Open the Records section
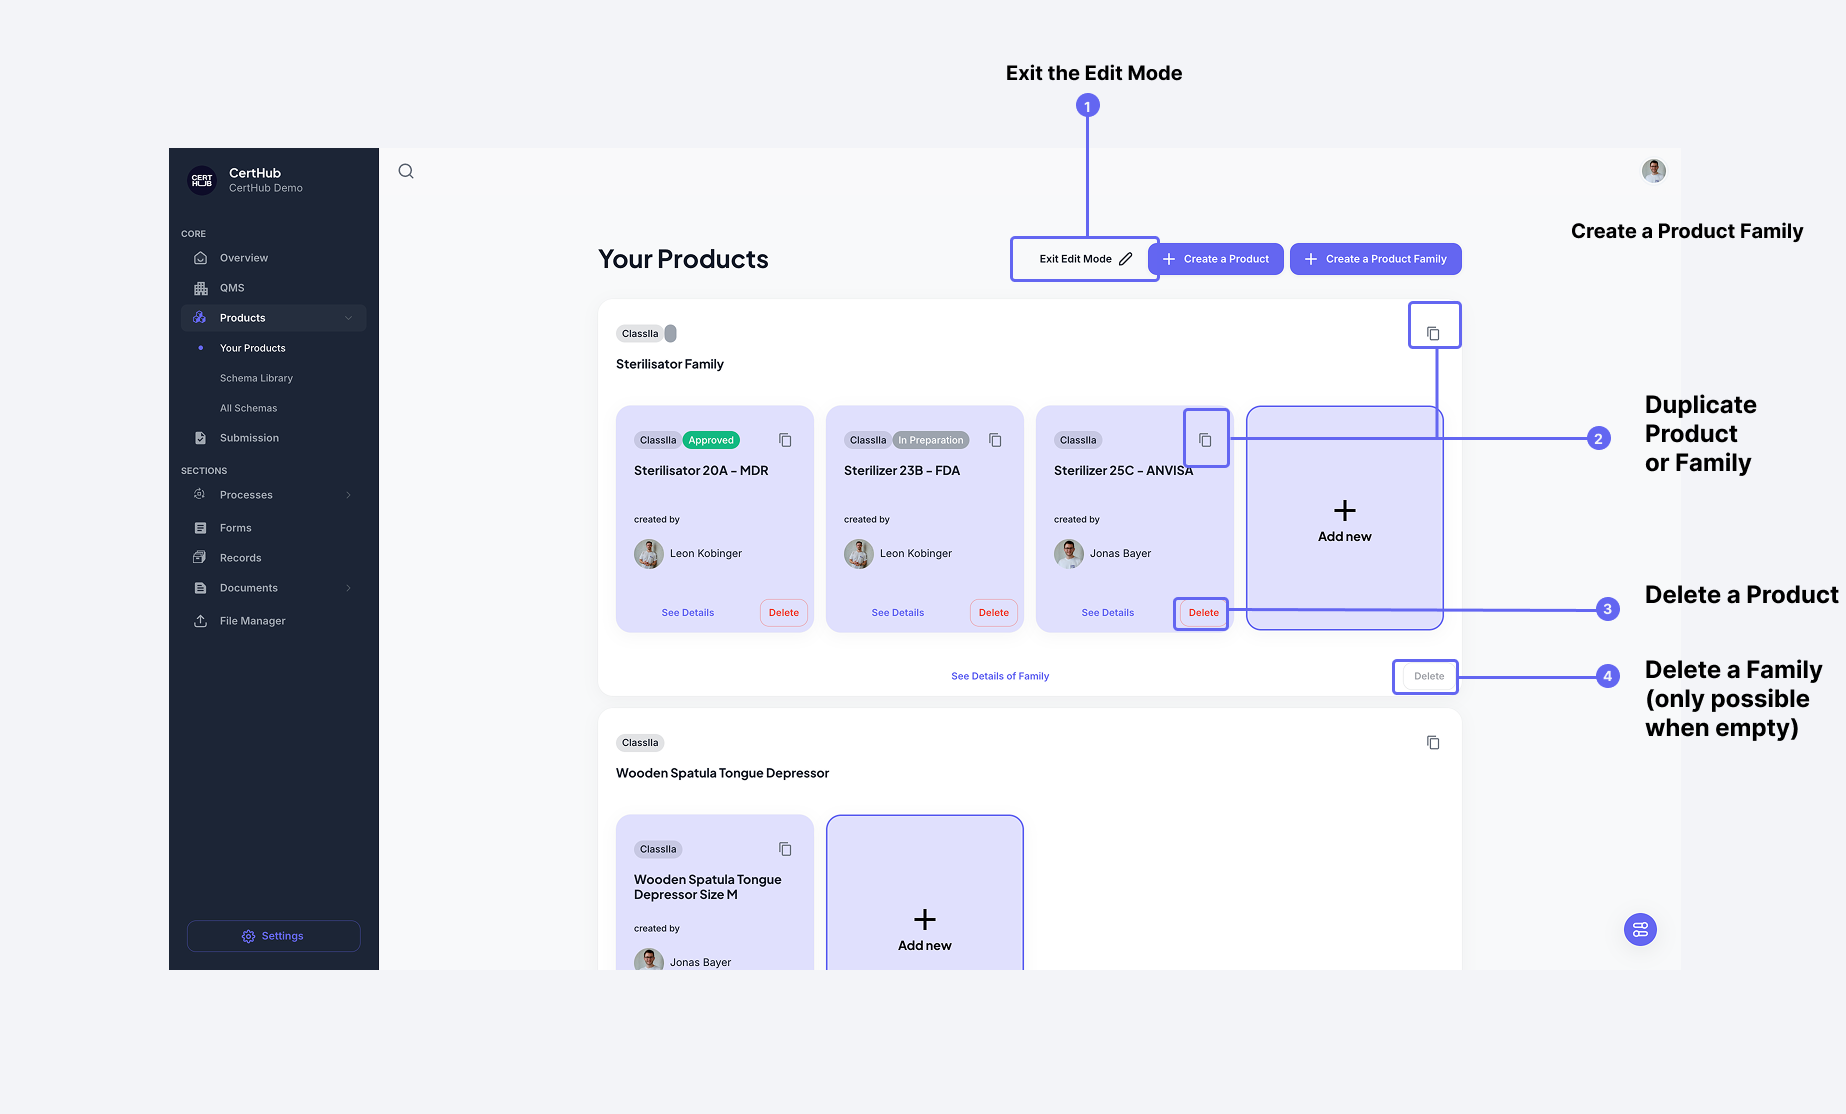The image size is (1846, 1114). tap(240, 557)
